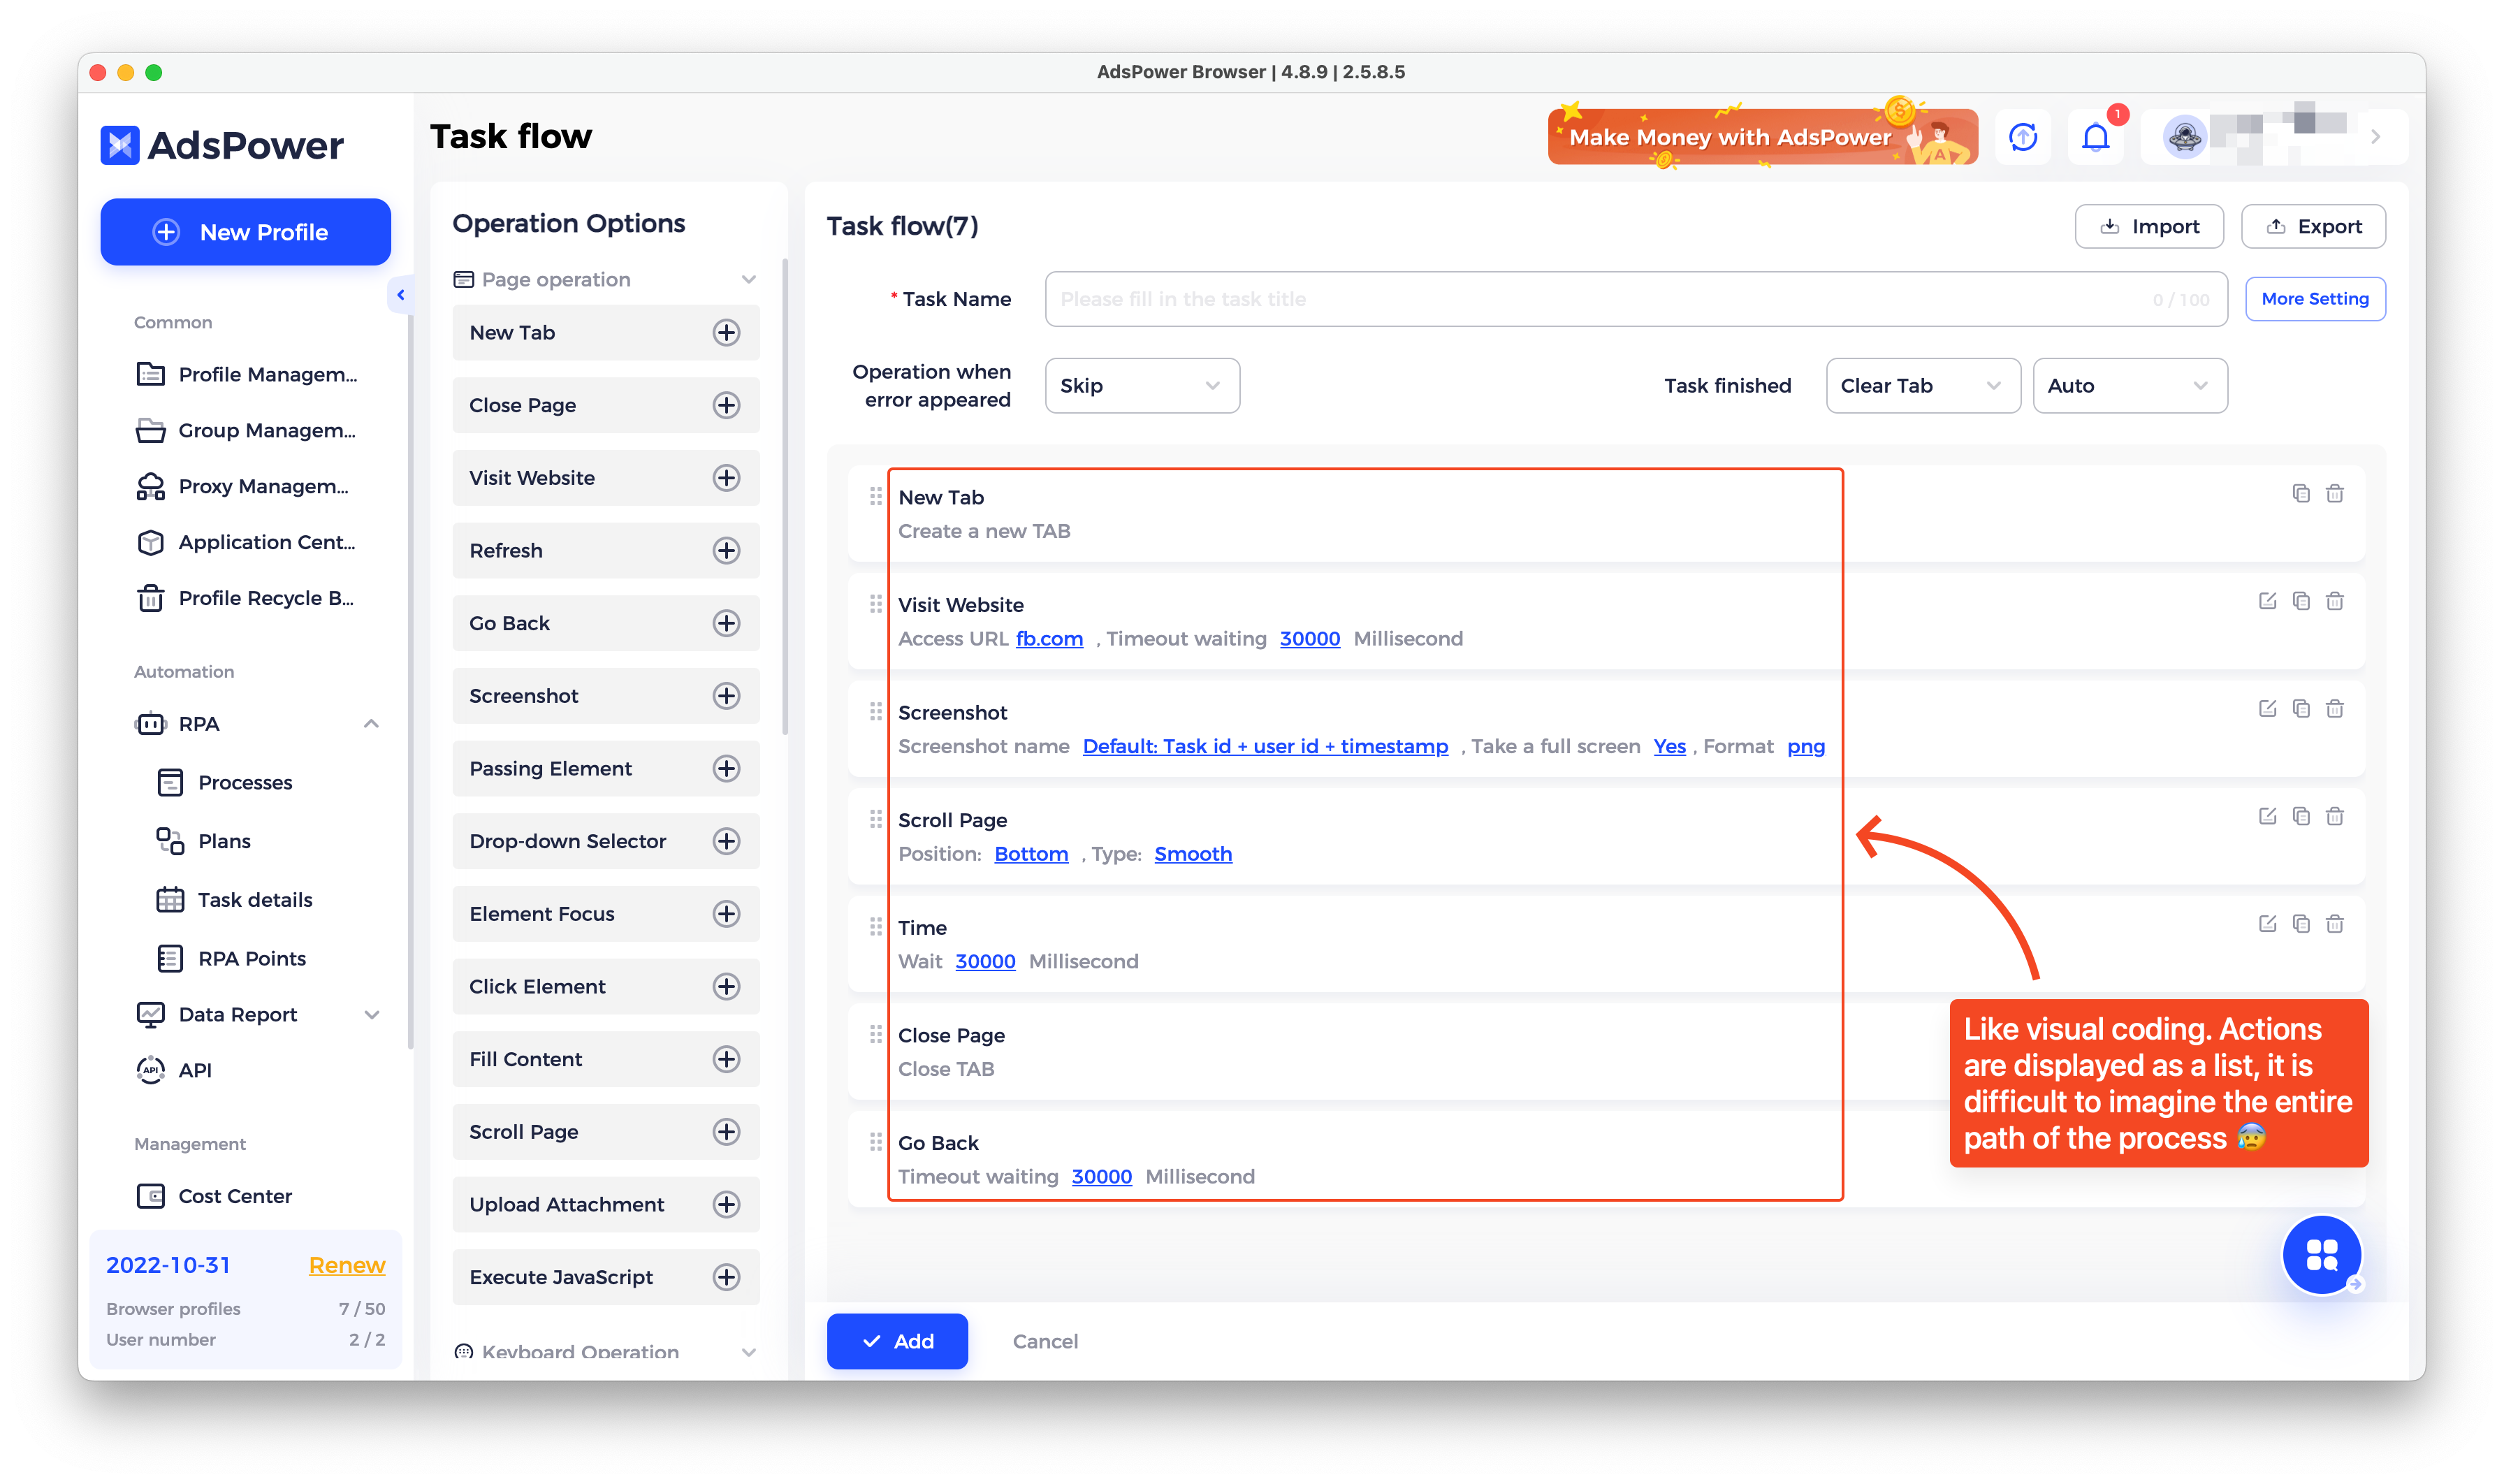
Task: Click the Import button
Action: (x=2148, y=227)
